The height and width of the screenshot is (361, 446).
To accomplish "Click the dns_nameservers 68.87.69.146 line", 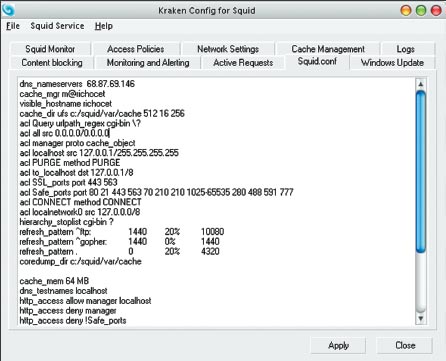I will (x=77, y=84).
